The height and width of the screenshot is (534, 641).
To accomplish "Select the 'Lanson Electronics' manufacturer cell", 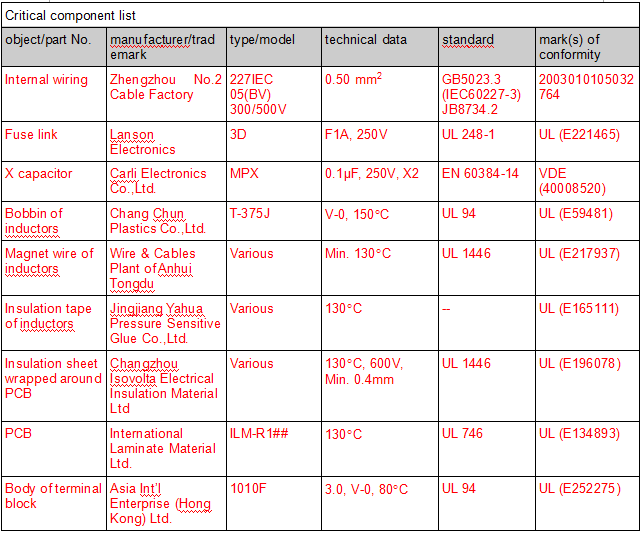I will (x=166, y=141).
